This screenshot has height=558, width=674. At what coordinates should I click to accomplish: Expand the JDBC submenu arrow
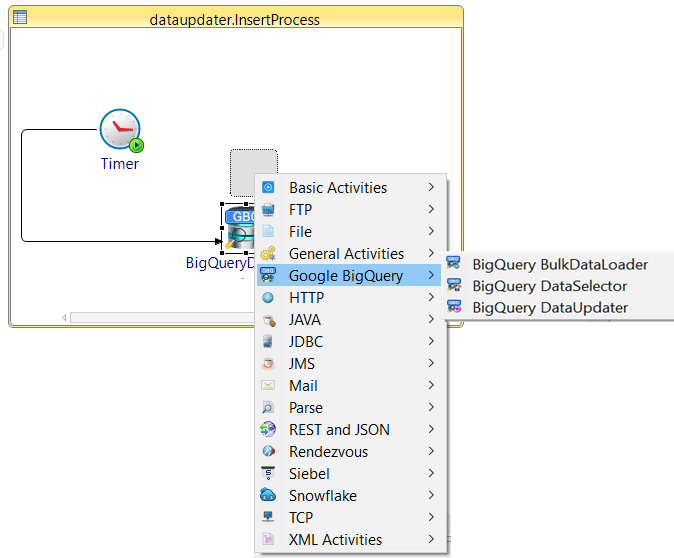point(431,342)
